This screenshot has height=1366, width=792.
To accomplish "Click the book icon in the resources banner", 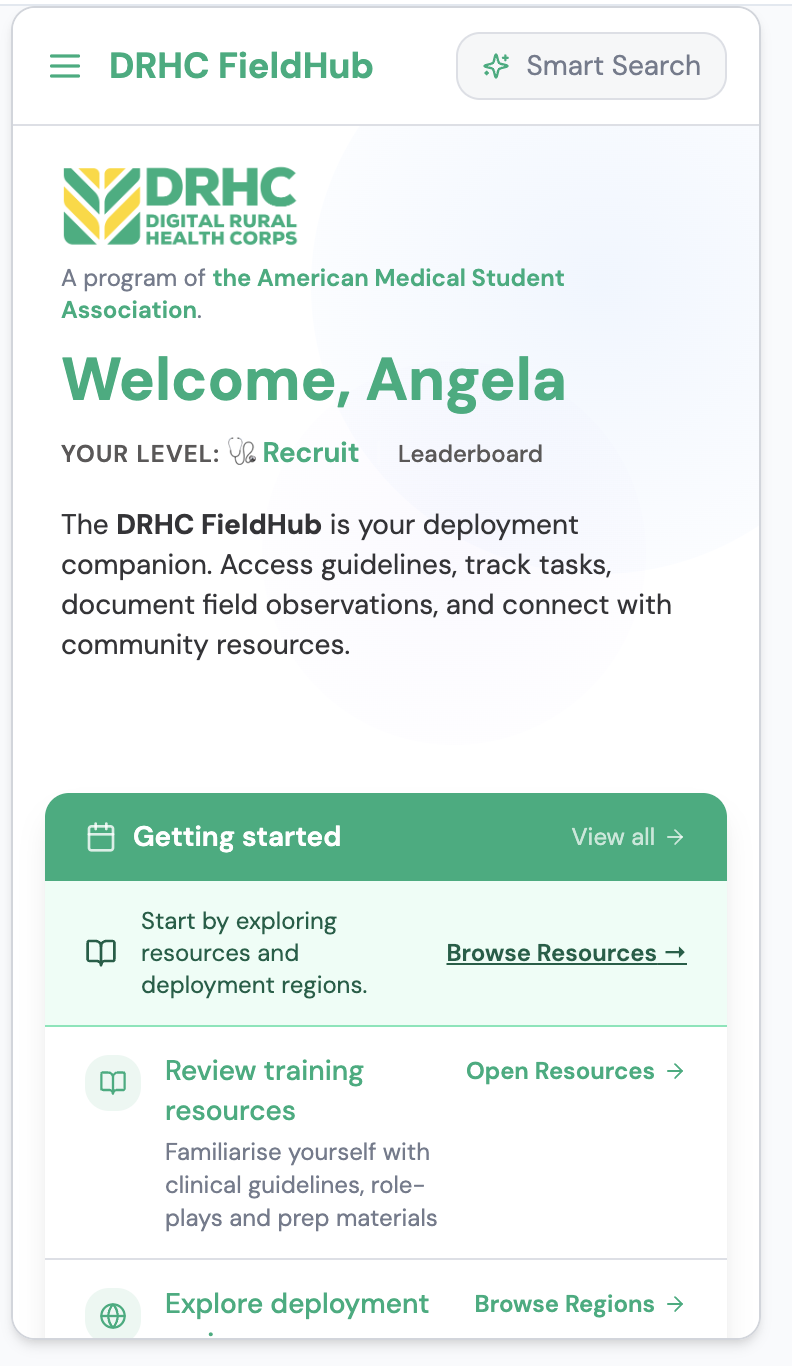I will 101,953.
